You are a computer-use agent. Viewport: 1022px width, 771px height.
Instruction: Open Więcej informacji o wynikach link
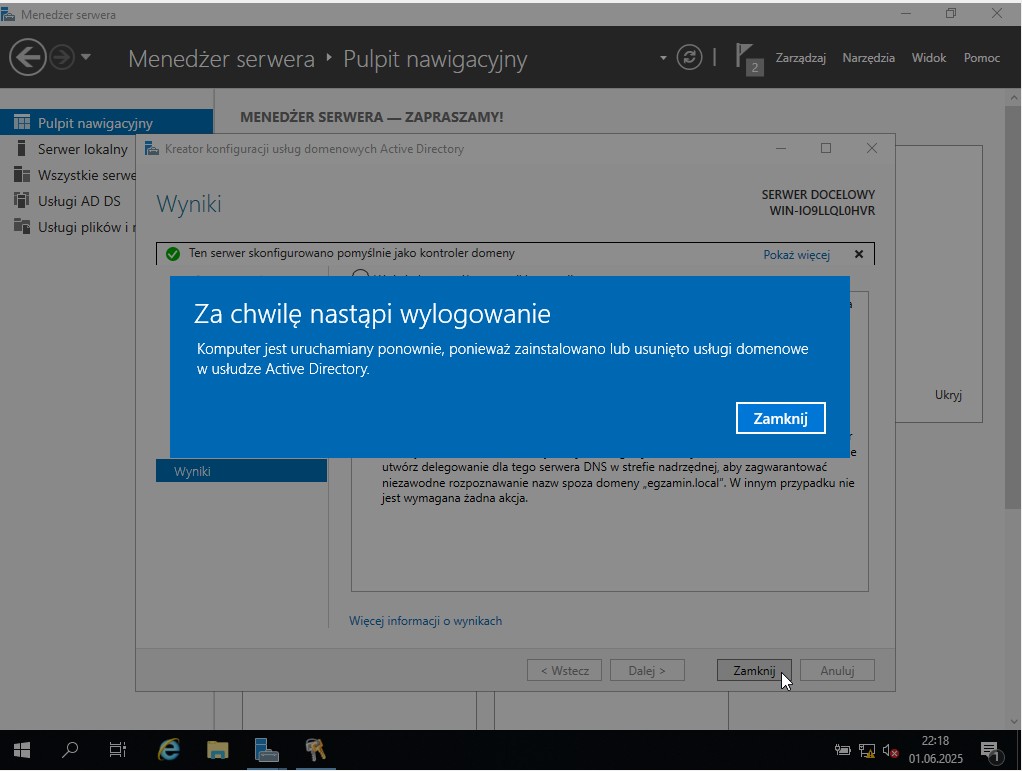425,621
